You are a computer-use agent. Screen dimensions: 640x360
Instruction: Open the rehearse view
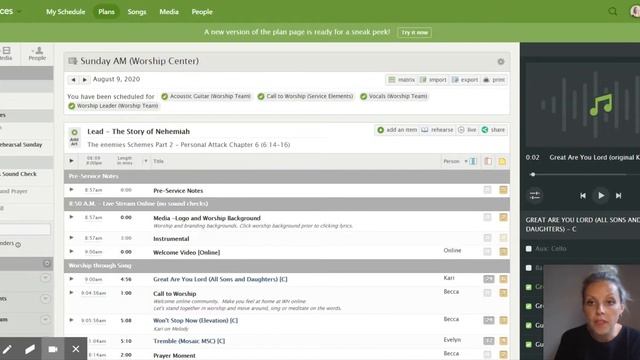click(x=437, y=130)
